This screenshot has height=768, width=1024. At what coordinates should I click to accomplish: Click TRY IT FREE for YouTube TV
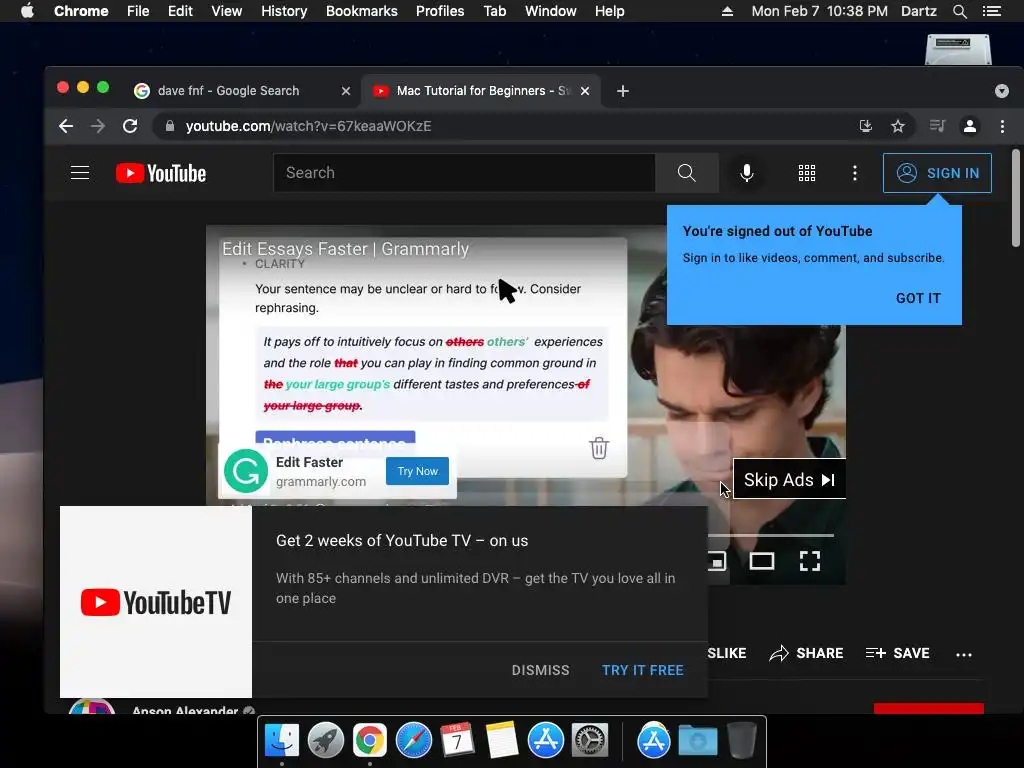643,670
